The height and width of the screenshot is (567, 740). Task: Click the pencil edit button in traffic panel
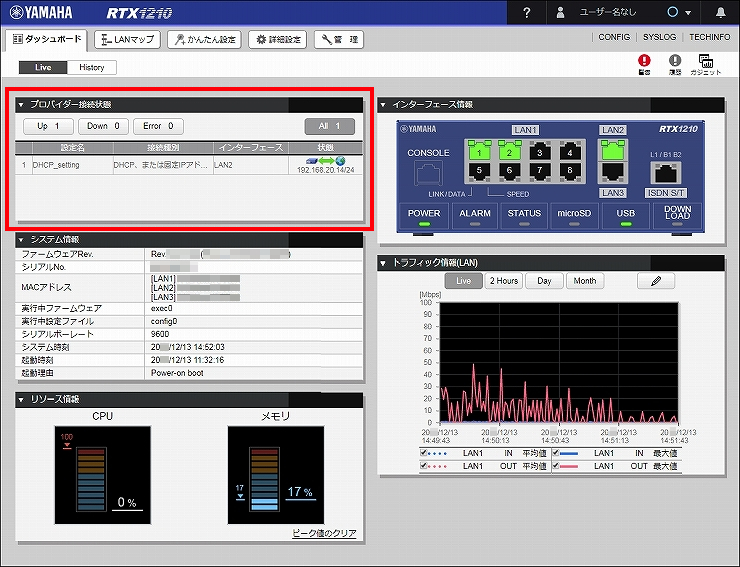[x=656, y=281]
